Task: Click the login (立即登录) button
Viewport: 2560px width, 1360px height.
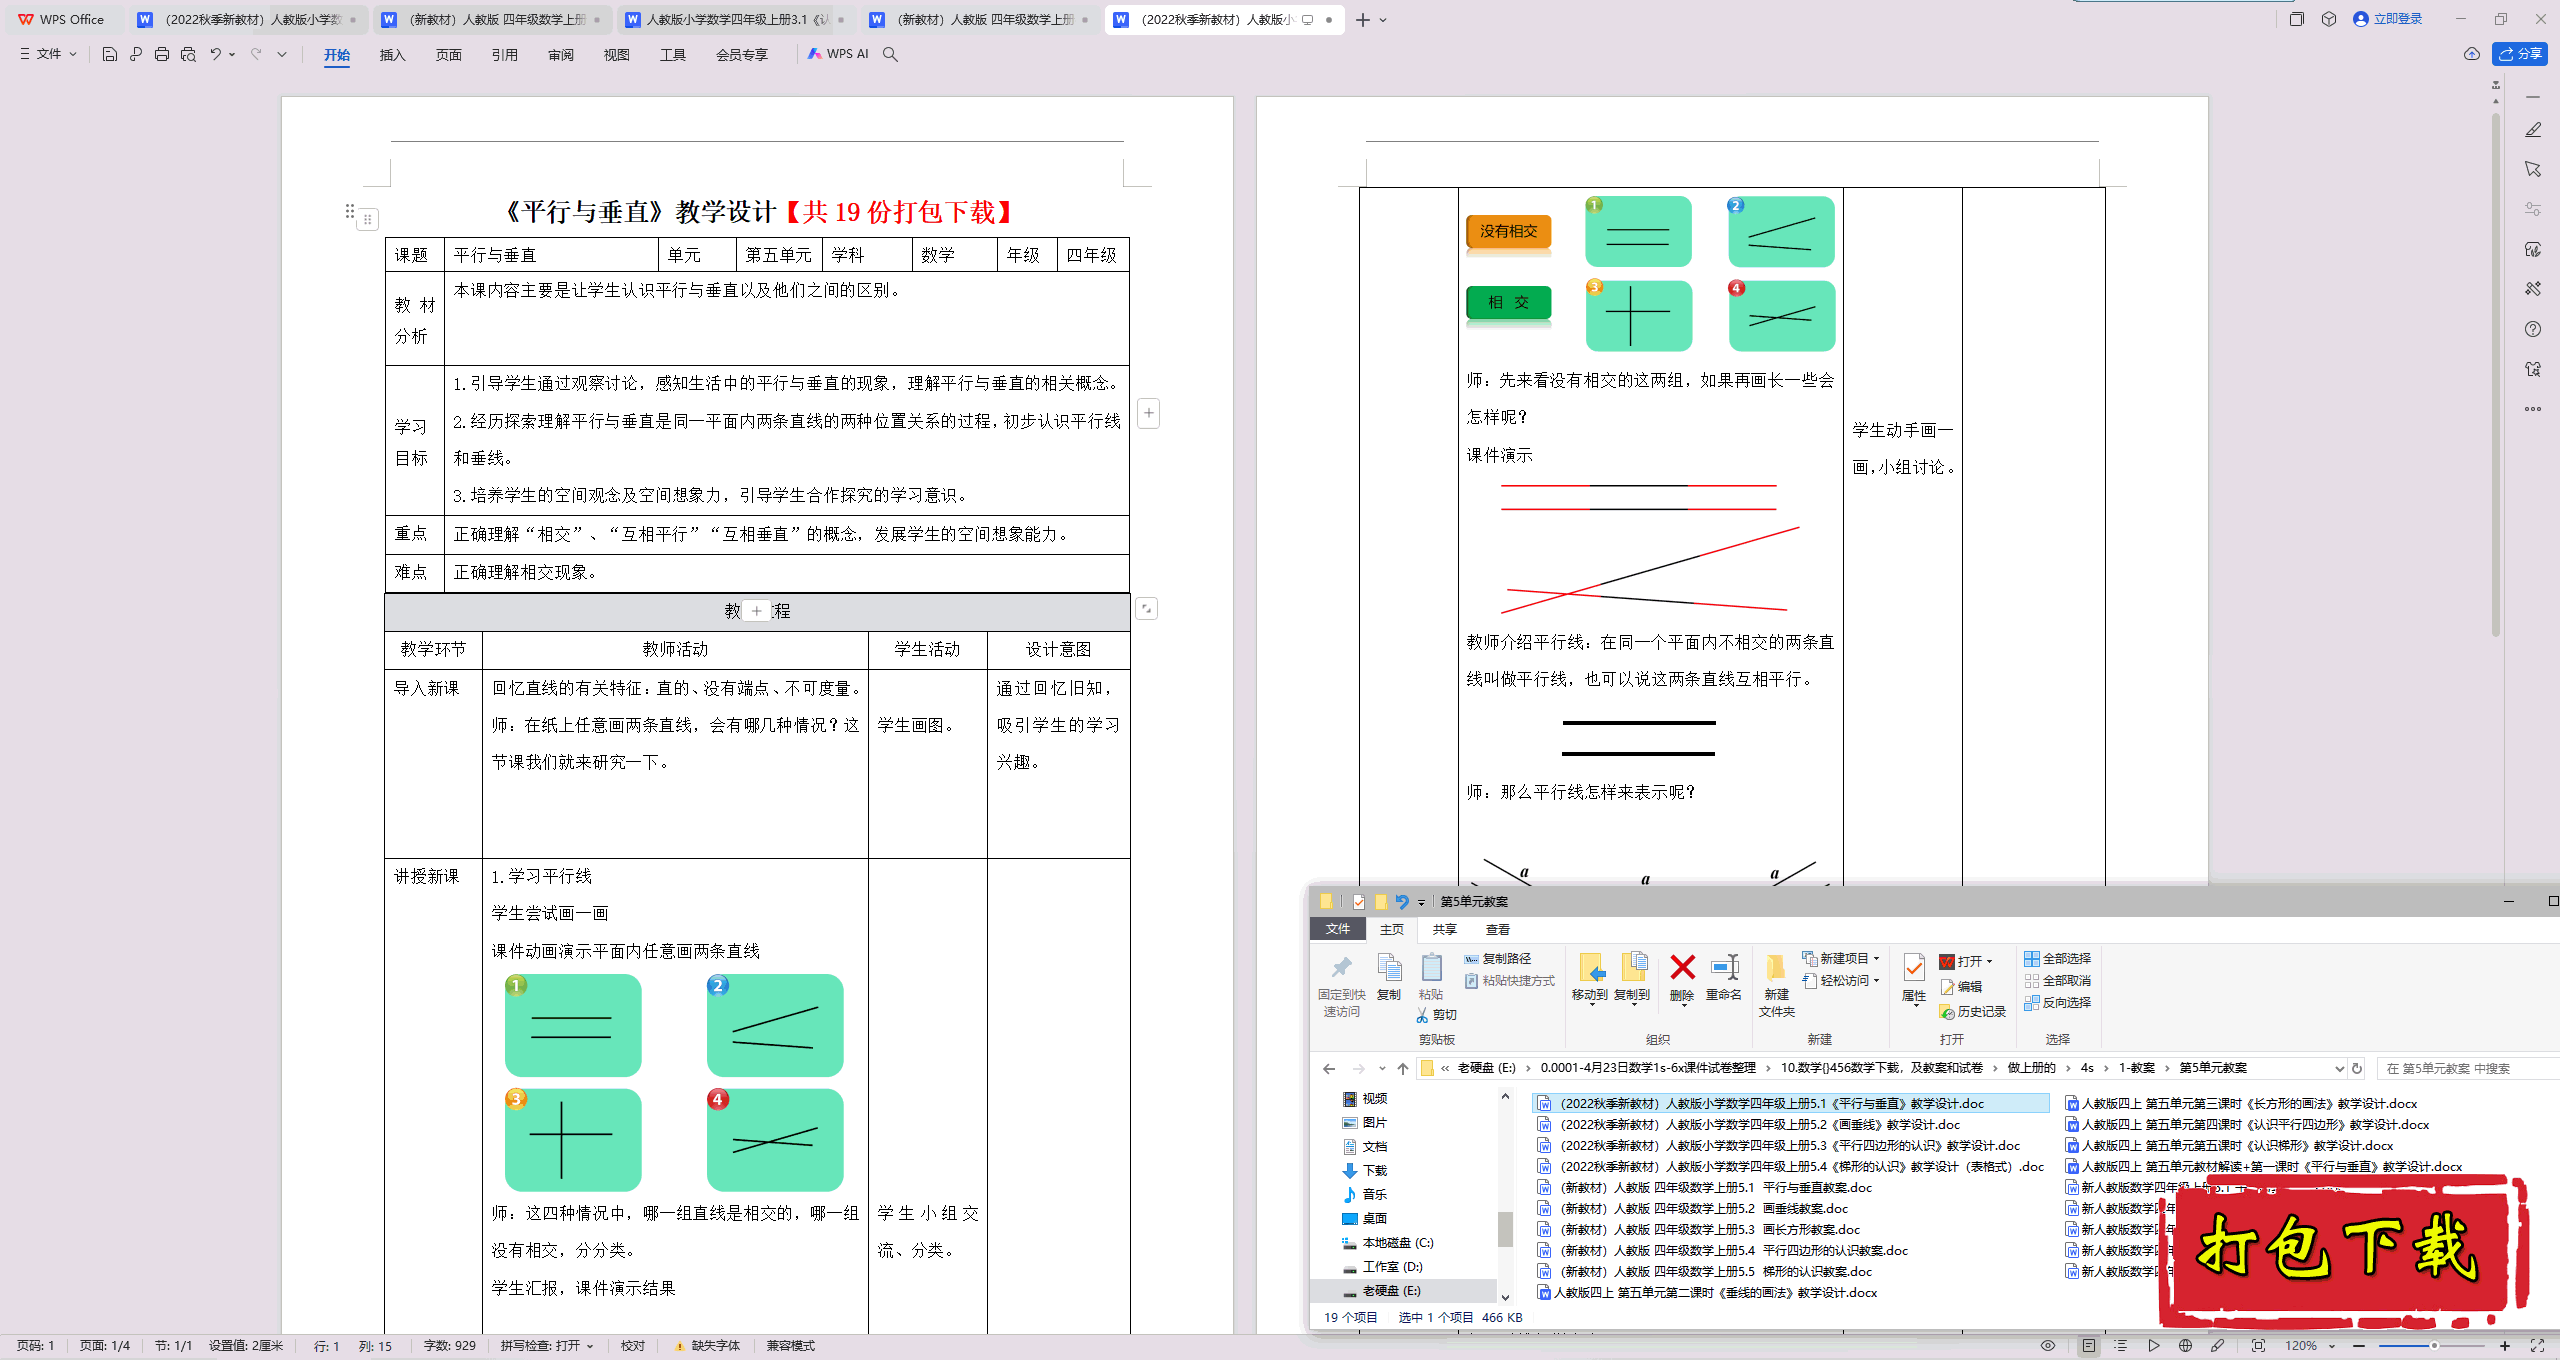Action: point(2388,19)
